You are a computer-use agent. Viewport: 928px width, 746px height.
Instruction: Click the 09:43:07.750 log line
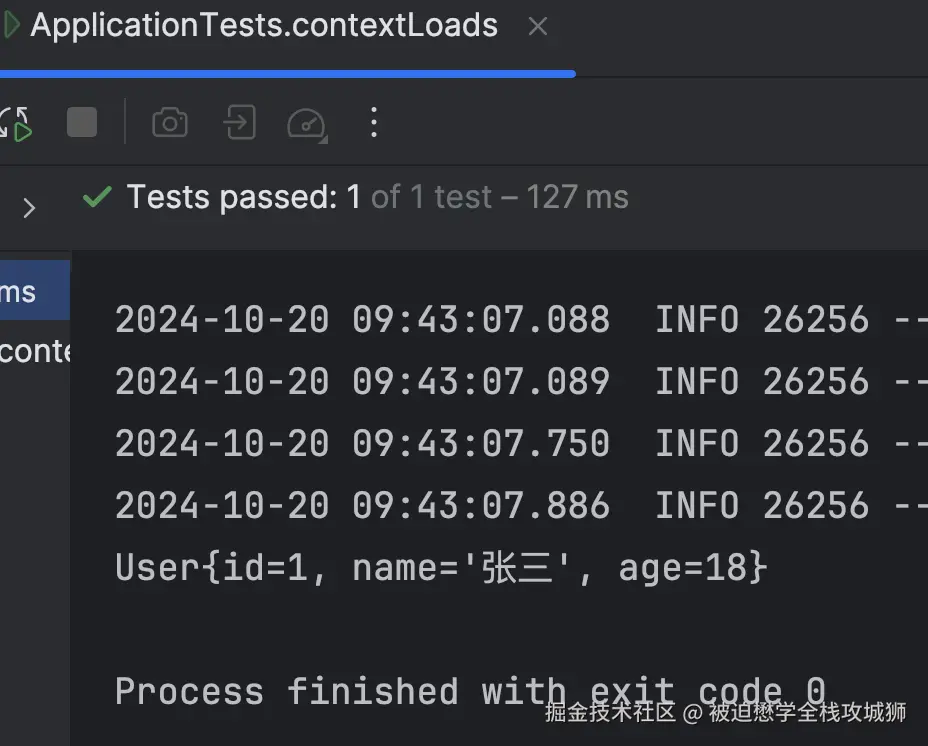[x=521, y=443]
